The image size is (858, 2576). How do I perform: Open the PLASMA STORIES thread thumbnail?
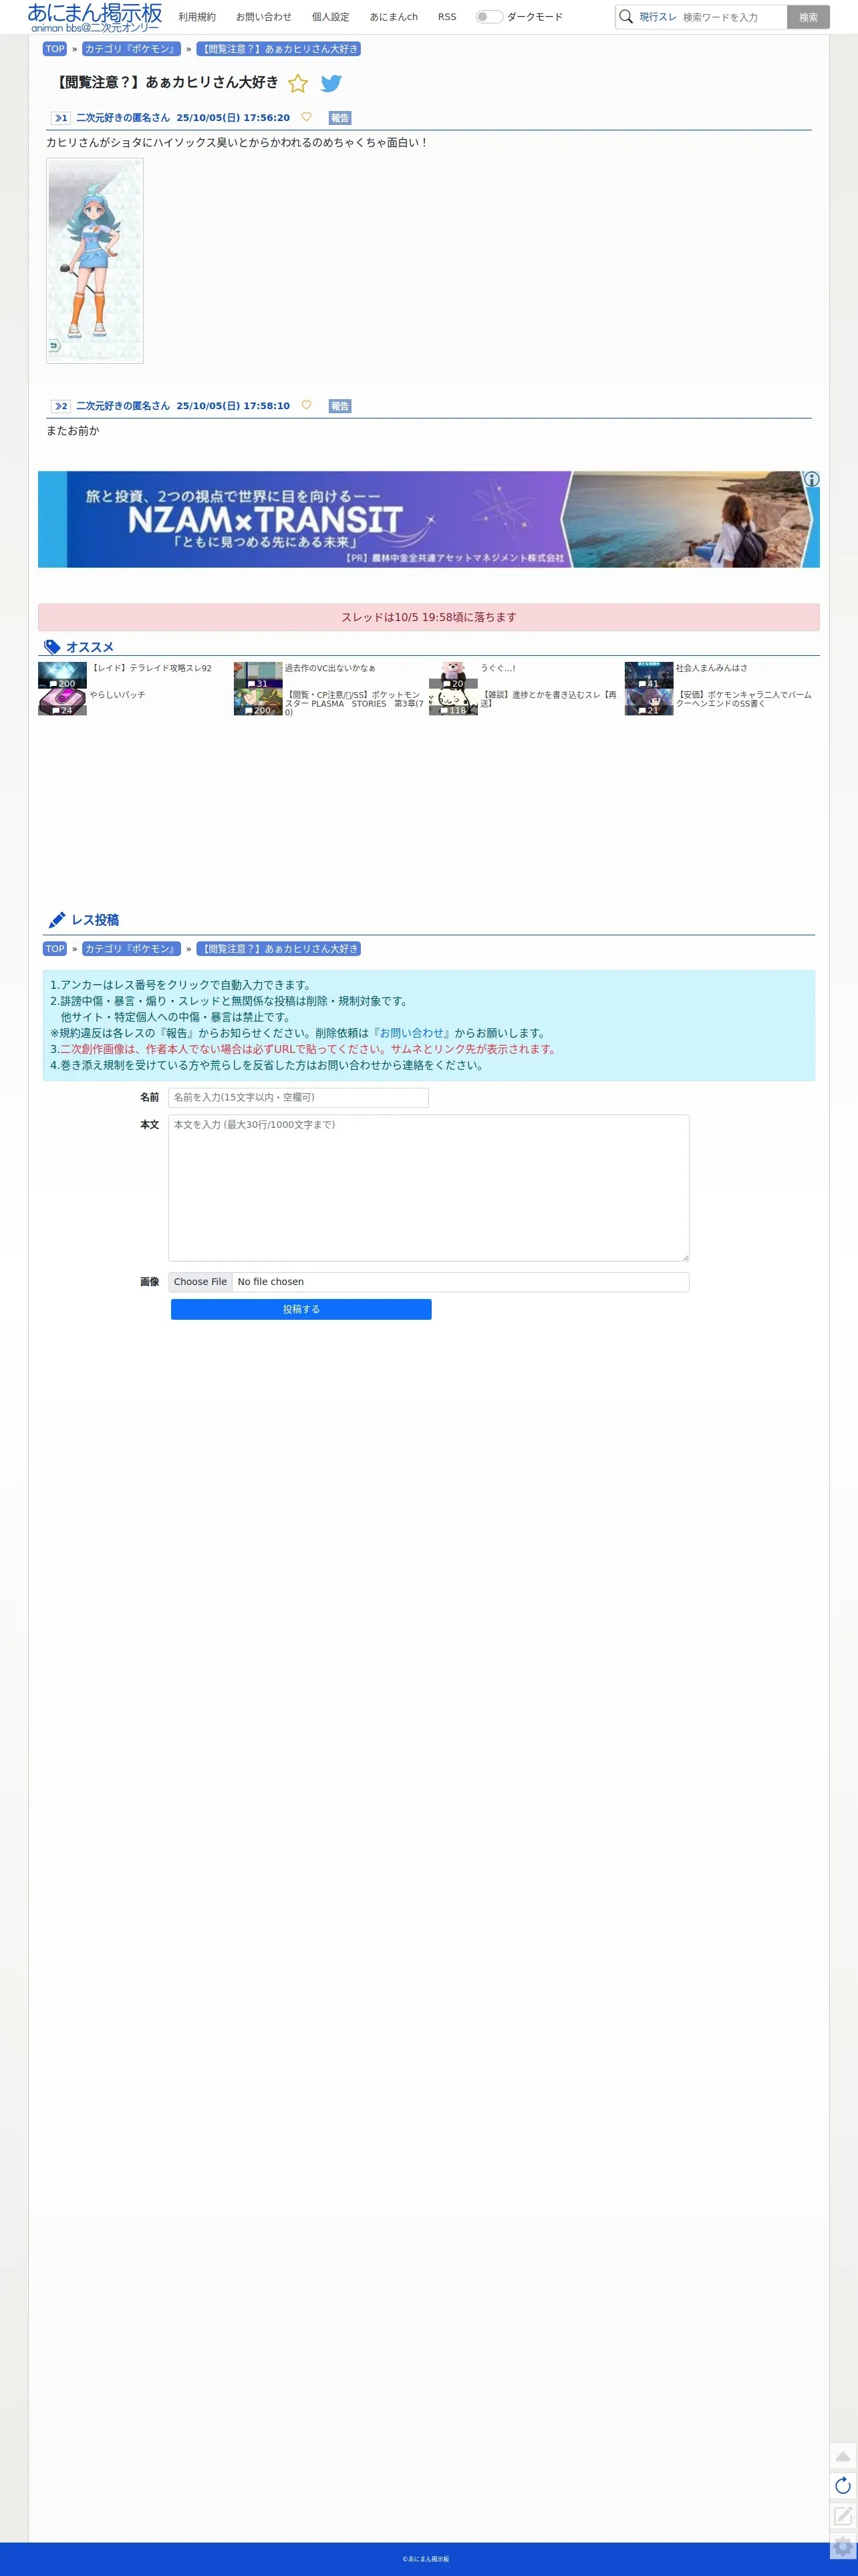[x=258, y=702]
